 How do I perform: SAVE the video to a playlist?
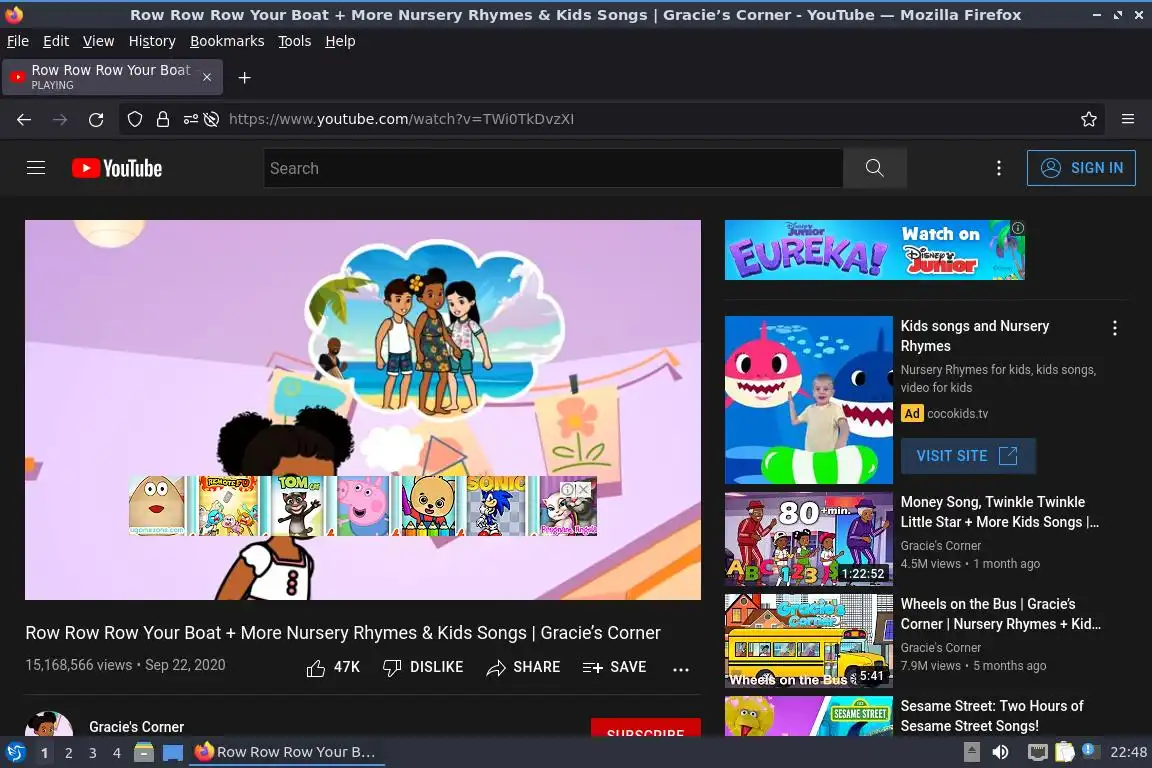click(614, 667)
